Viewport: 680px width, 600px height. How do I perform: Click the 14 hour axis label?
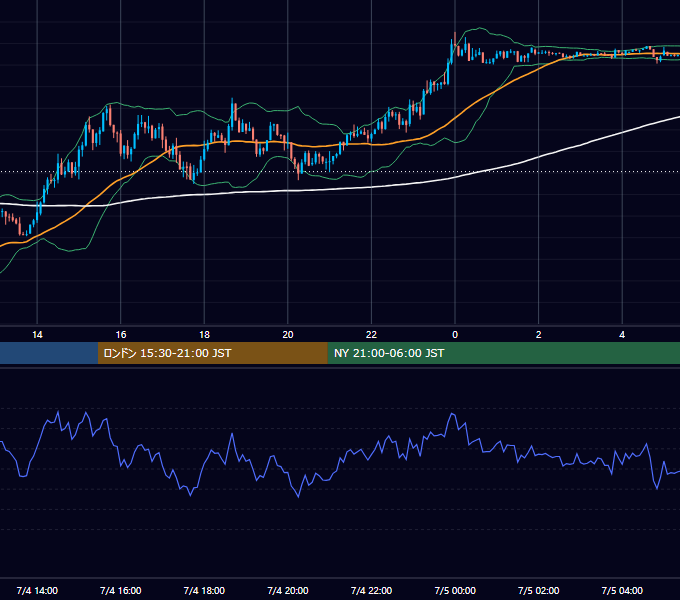coord(37,335)
